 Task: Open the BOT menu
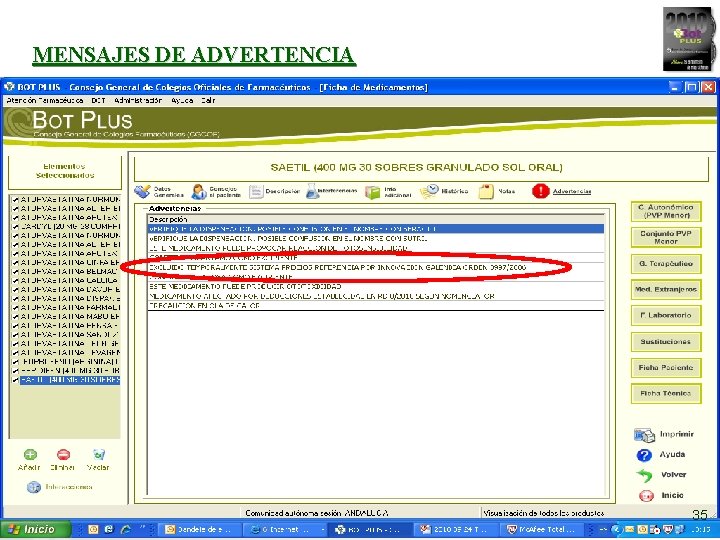pyautogui.click(x=98, y=100)
